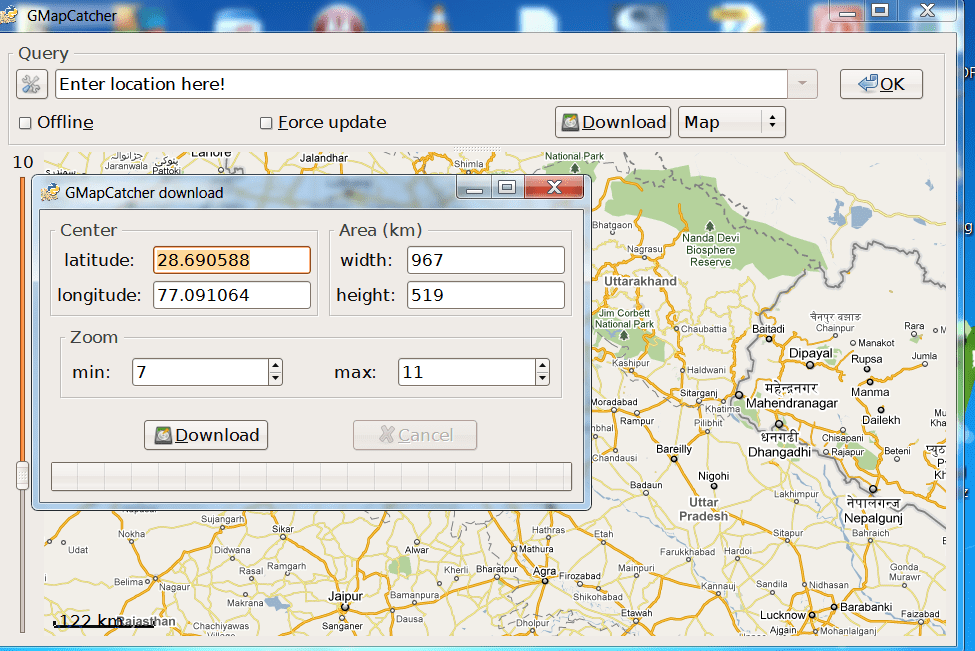Increase zoom min with up arrow

pyautogui.click(x=275, y=366)
